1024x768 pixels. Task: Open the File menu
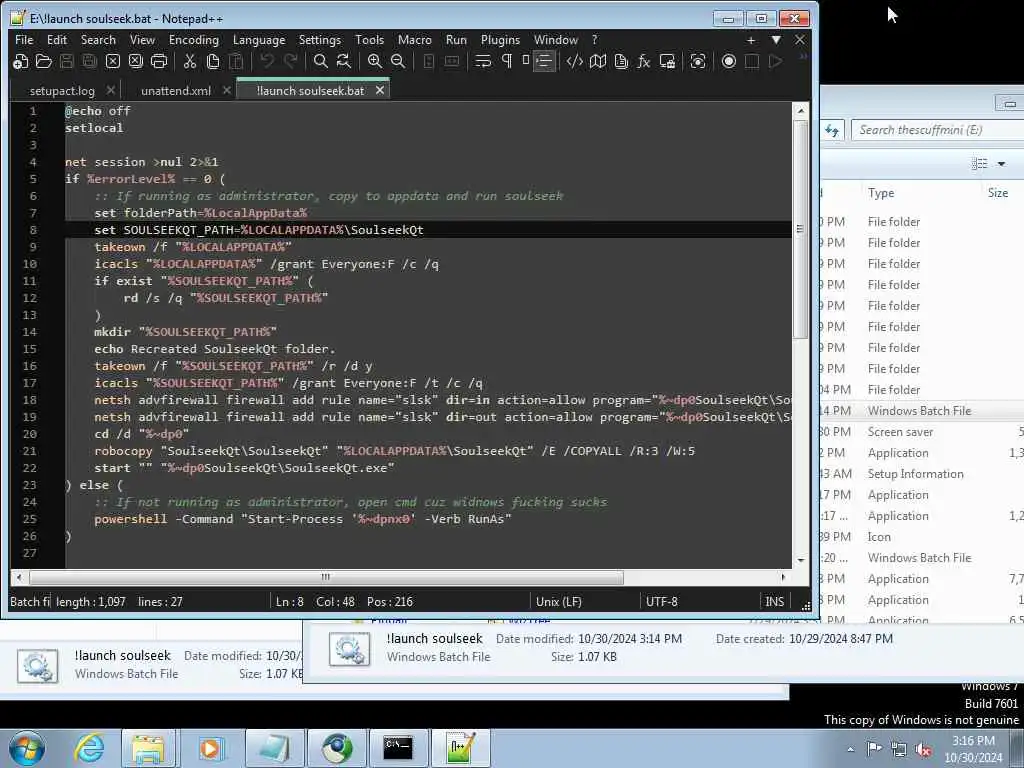(x=24, y=40)
